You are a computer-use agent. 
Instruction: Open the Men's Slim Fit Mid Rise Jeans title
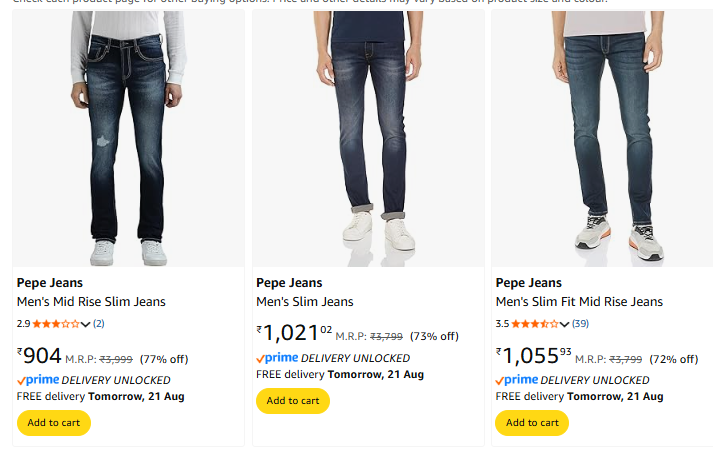pos(579,302)
